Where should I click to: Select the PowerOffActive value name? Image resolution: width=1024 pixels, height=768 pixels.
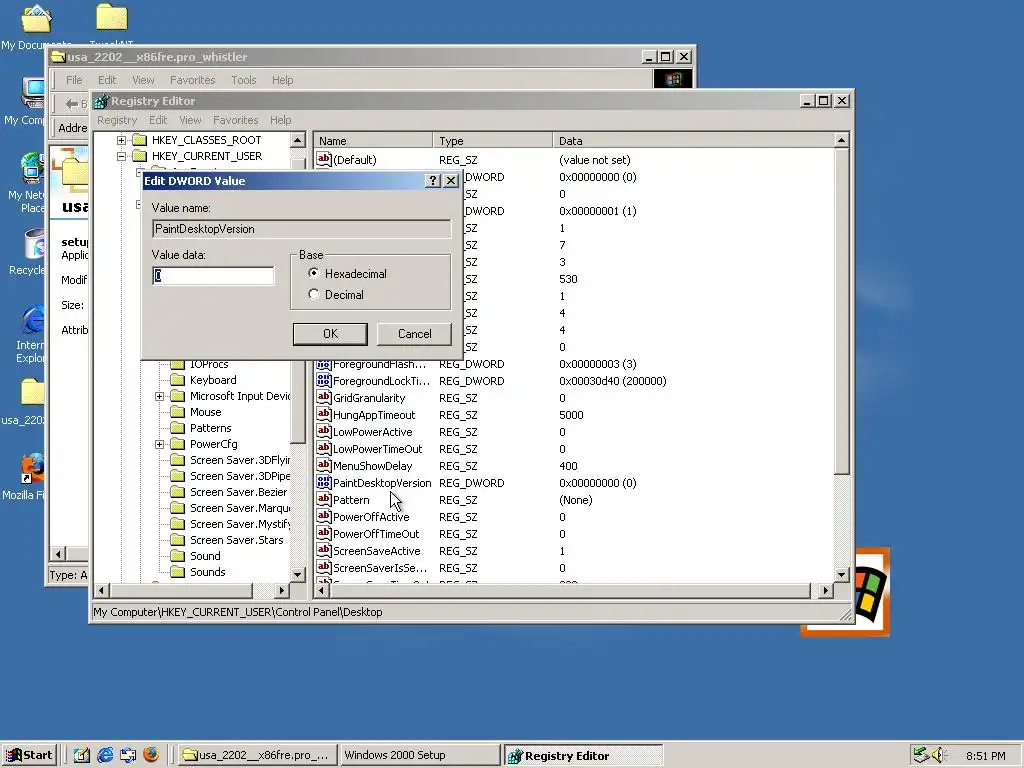coord(371,517)
